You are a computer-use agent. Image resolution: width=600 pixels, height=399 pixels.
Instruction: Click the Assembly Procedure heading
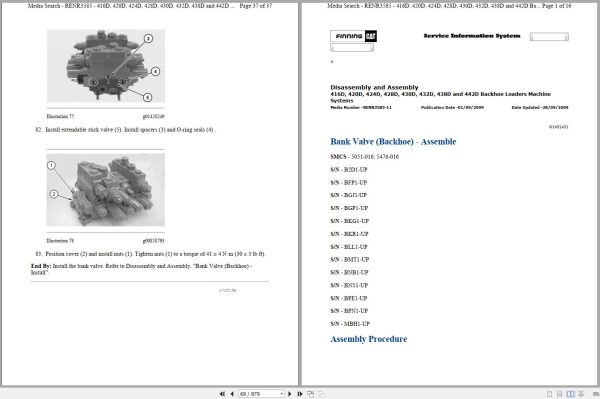[x=368, y=339]
